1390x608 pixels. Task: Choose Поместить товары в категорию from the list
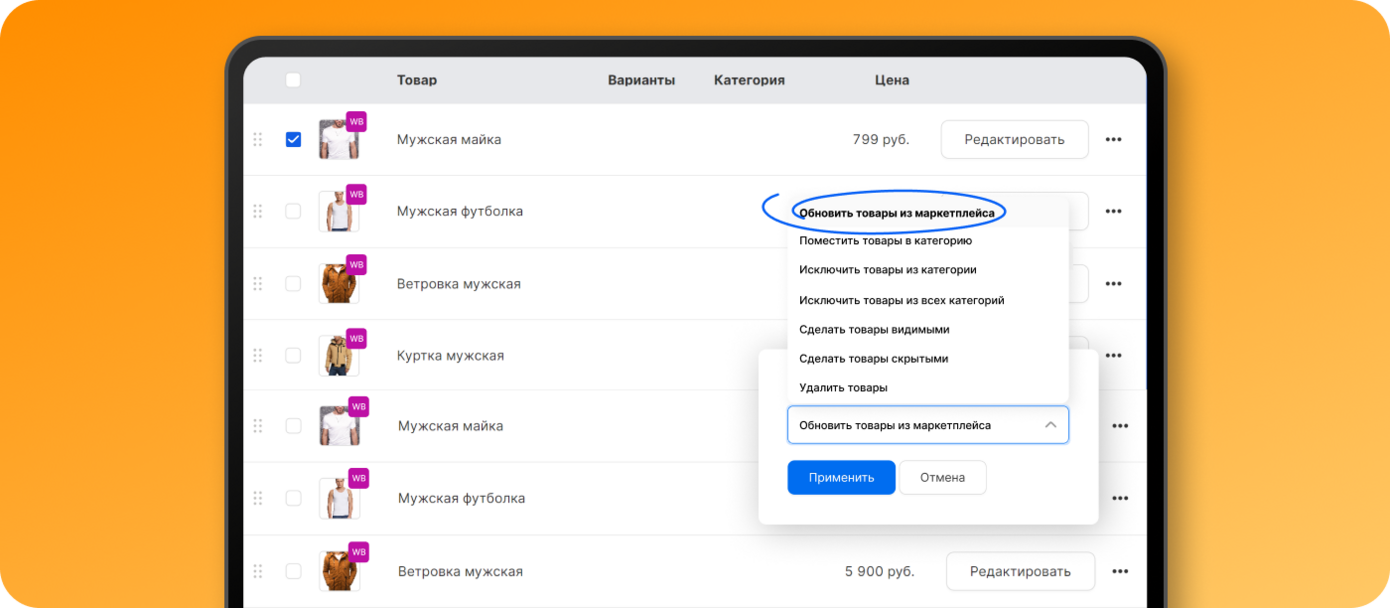885,241
